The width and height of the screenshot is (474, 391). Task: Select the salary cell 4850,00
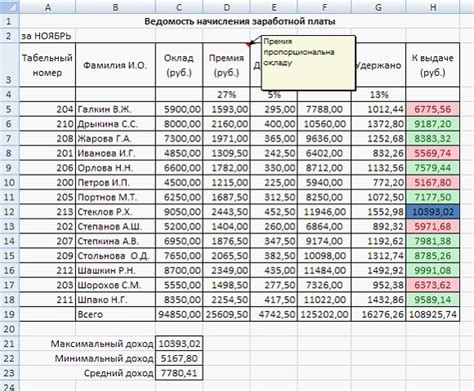point(179,153)
